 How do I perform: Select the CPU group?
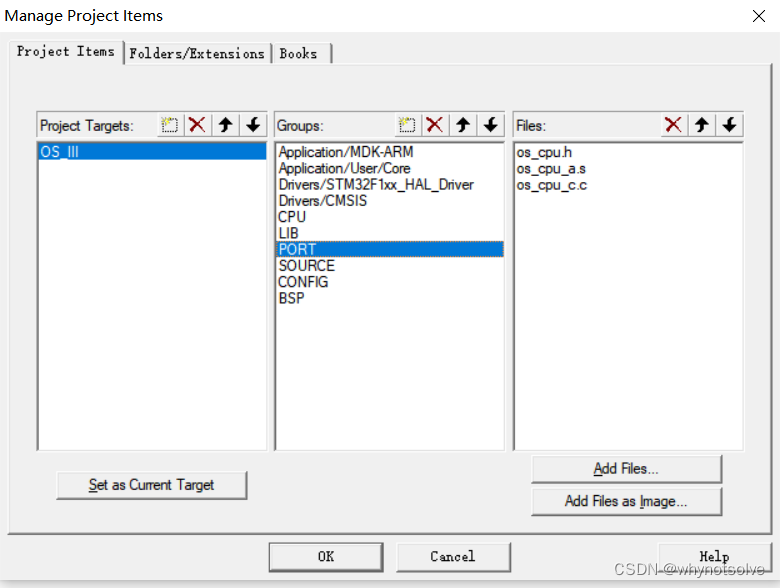(x=390, y=217)
